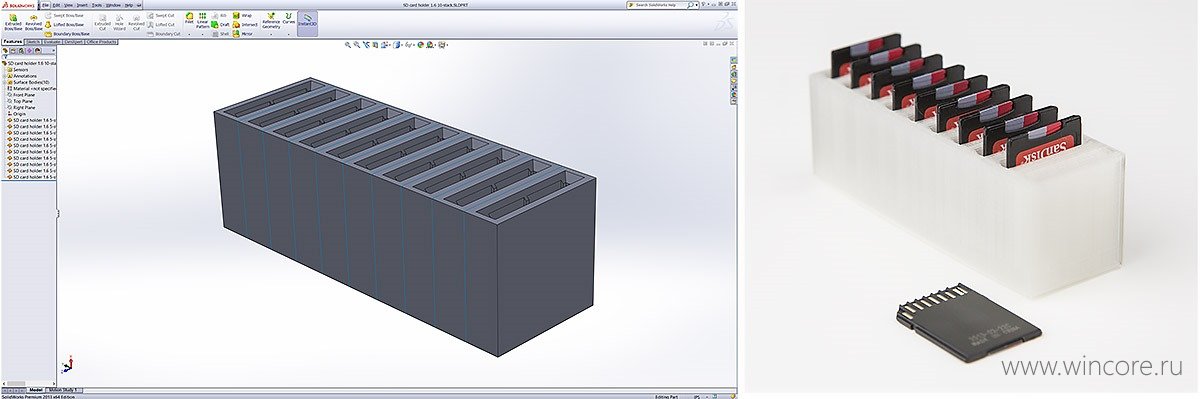The height and width of the screenshot is (399, 1200).
Task: Click the Lofted Boss/Base button
Action: (65, 25)
